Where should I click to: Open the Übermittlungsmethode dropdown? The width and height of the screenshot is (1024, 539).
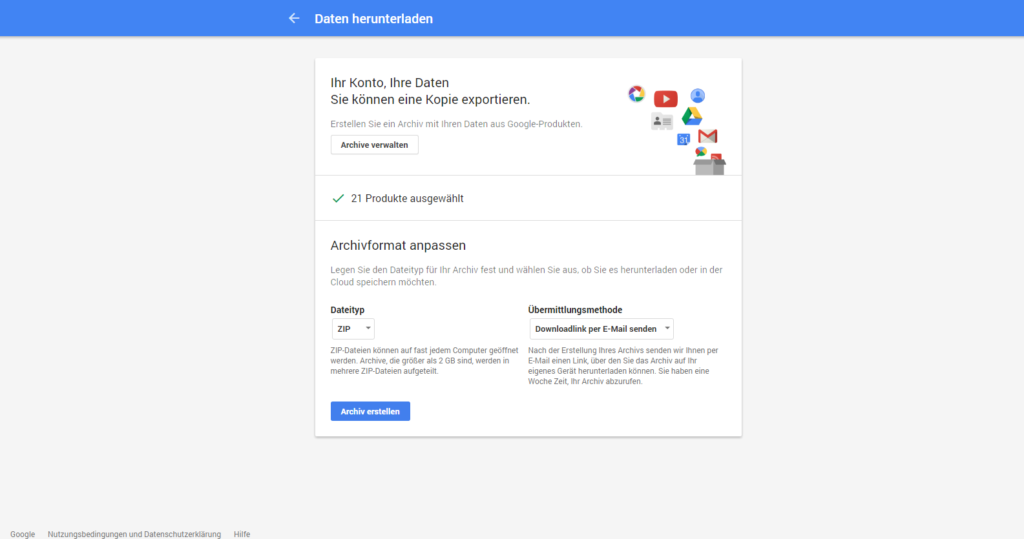[x=601, y=328]
